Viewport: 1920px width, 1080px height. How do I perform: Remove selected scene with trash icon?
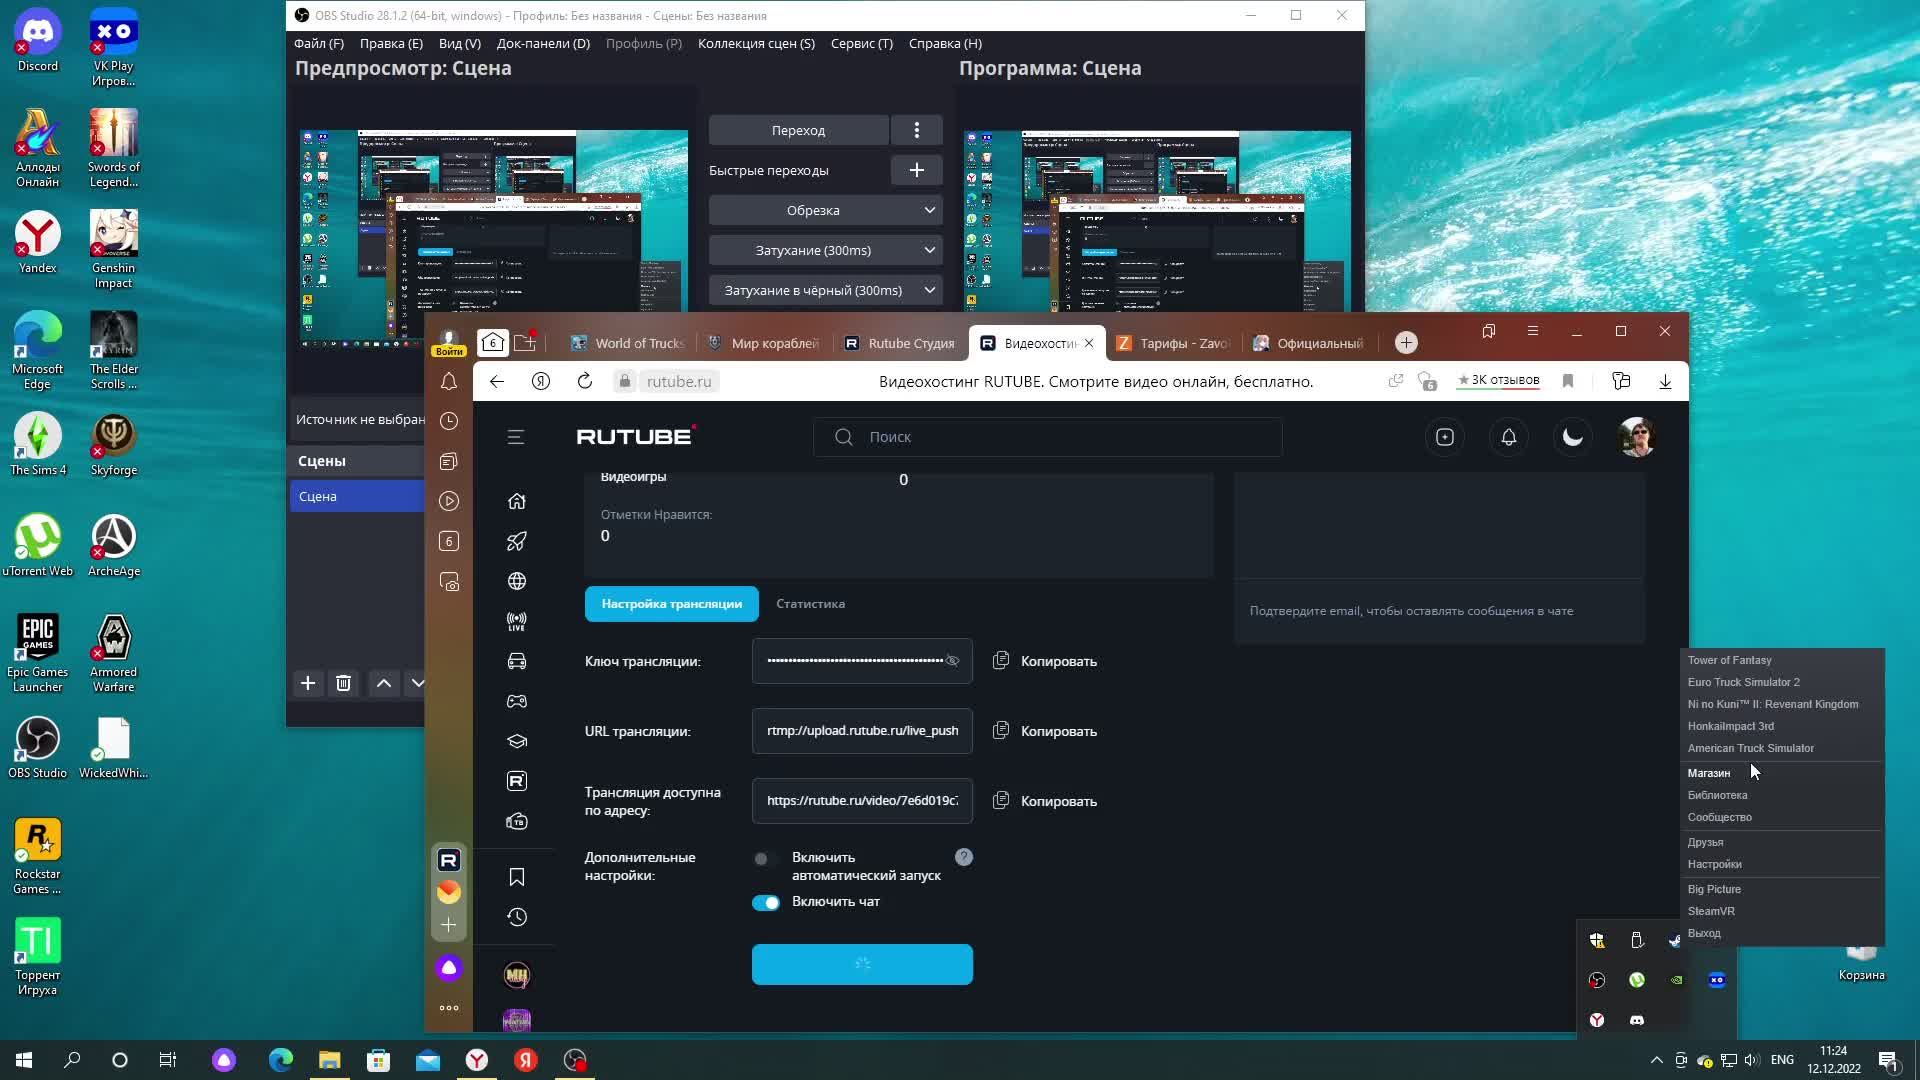click(343, 683)
